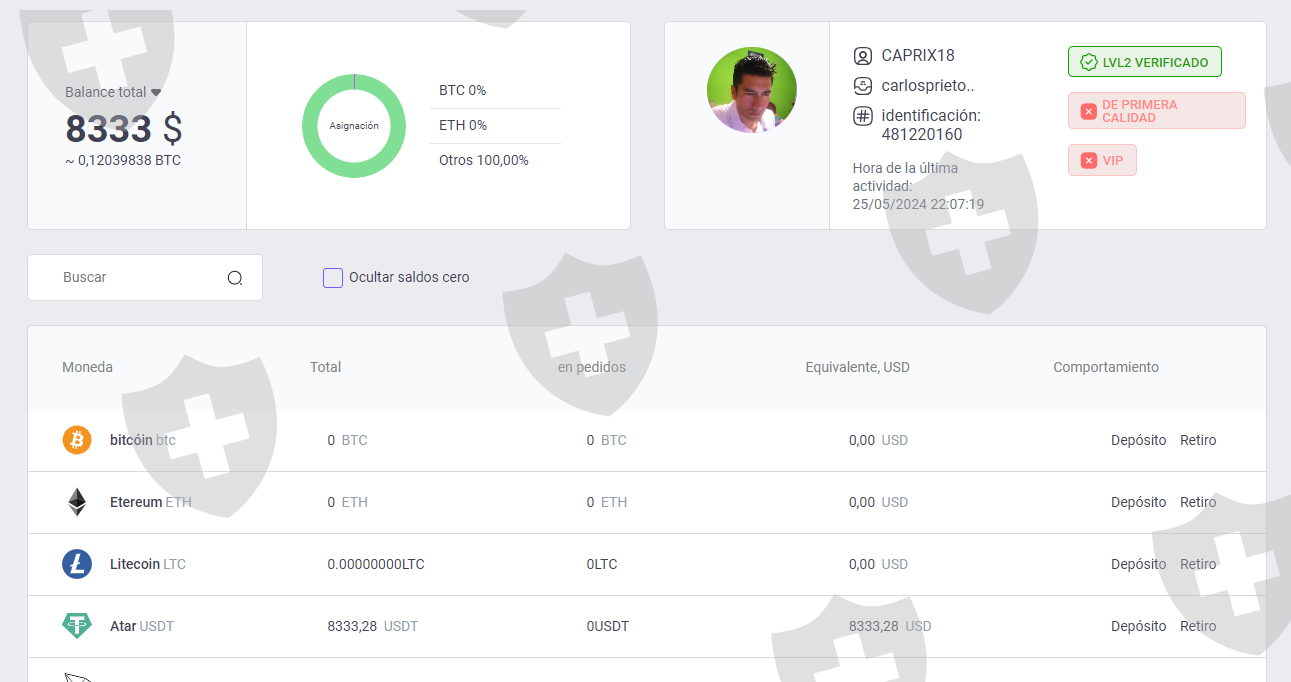The image size is (1291, 682).
Task: Click the username person icon
Action: click(863, 56)
